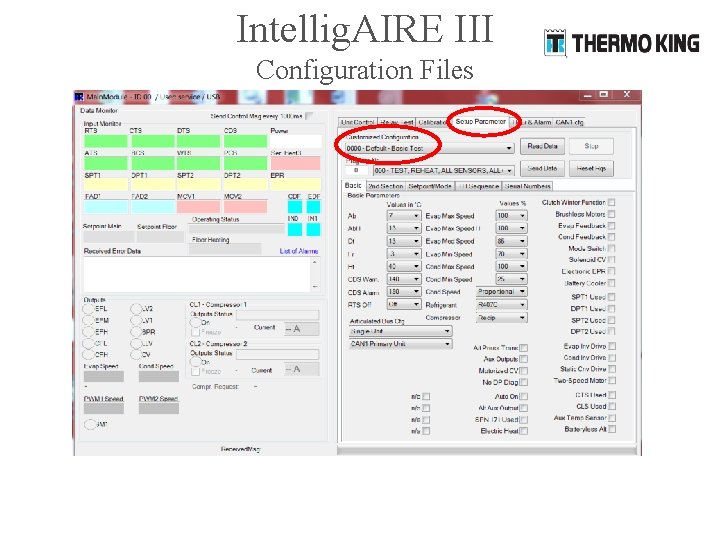Image resolution: width=720 pixels, height=540 pixels.
Task: Click the IN1 cyan indicator box
Action: (x=313, y=229)
